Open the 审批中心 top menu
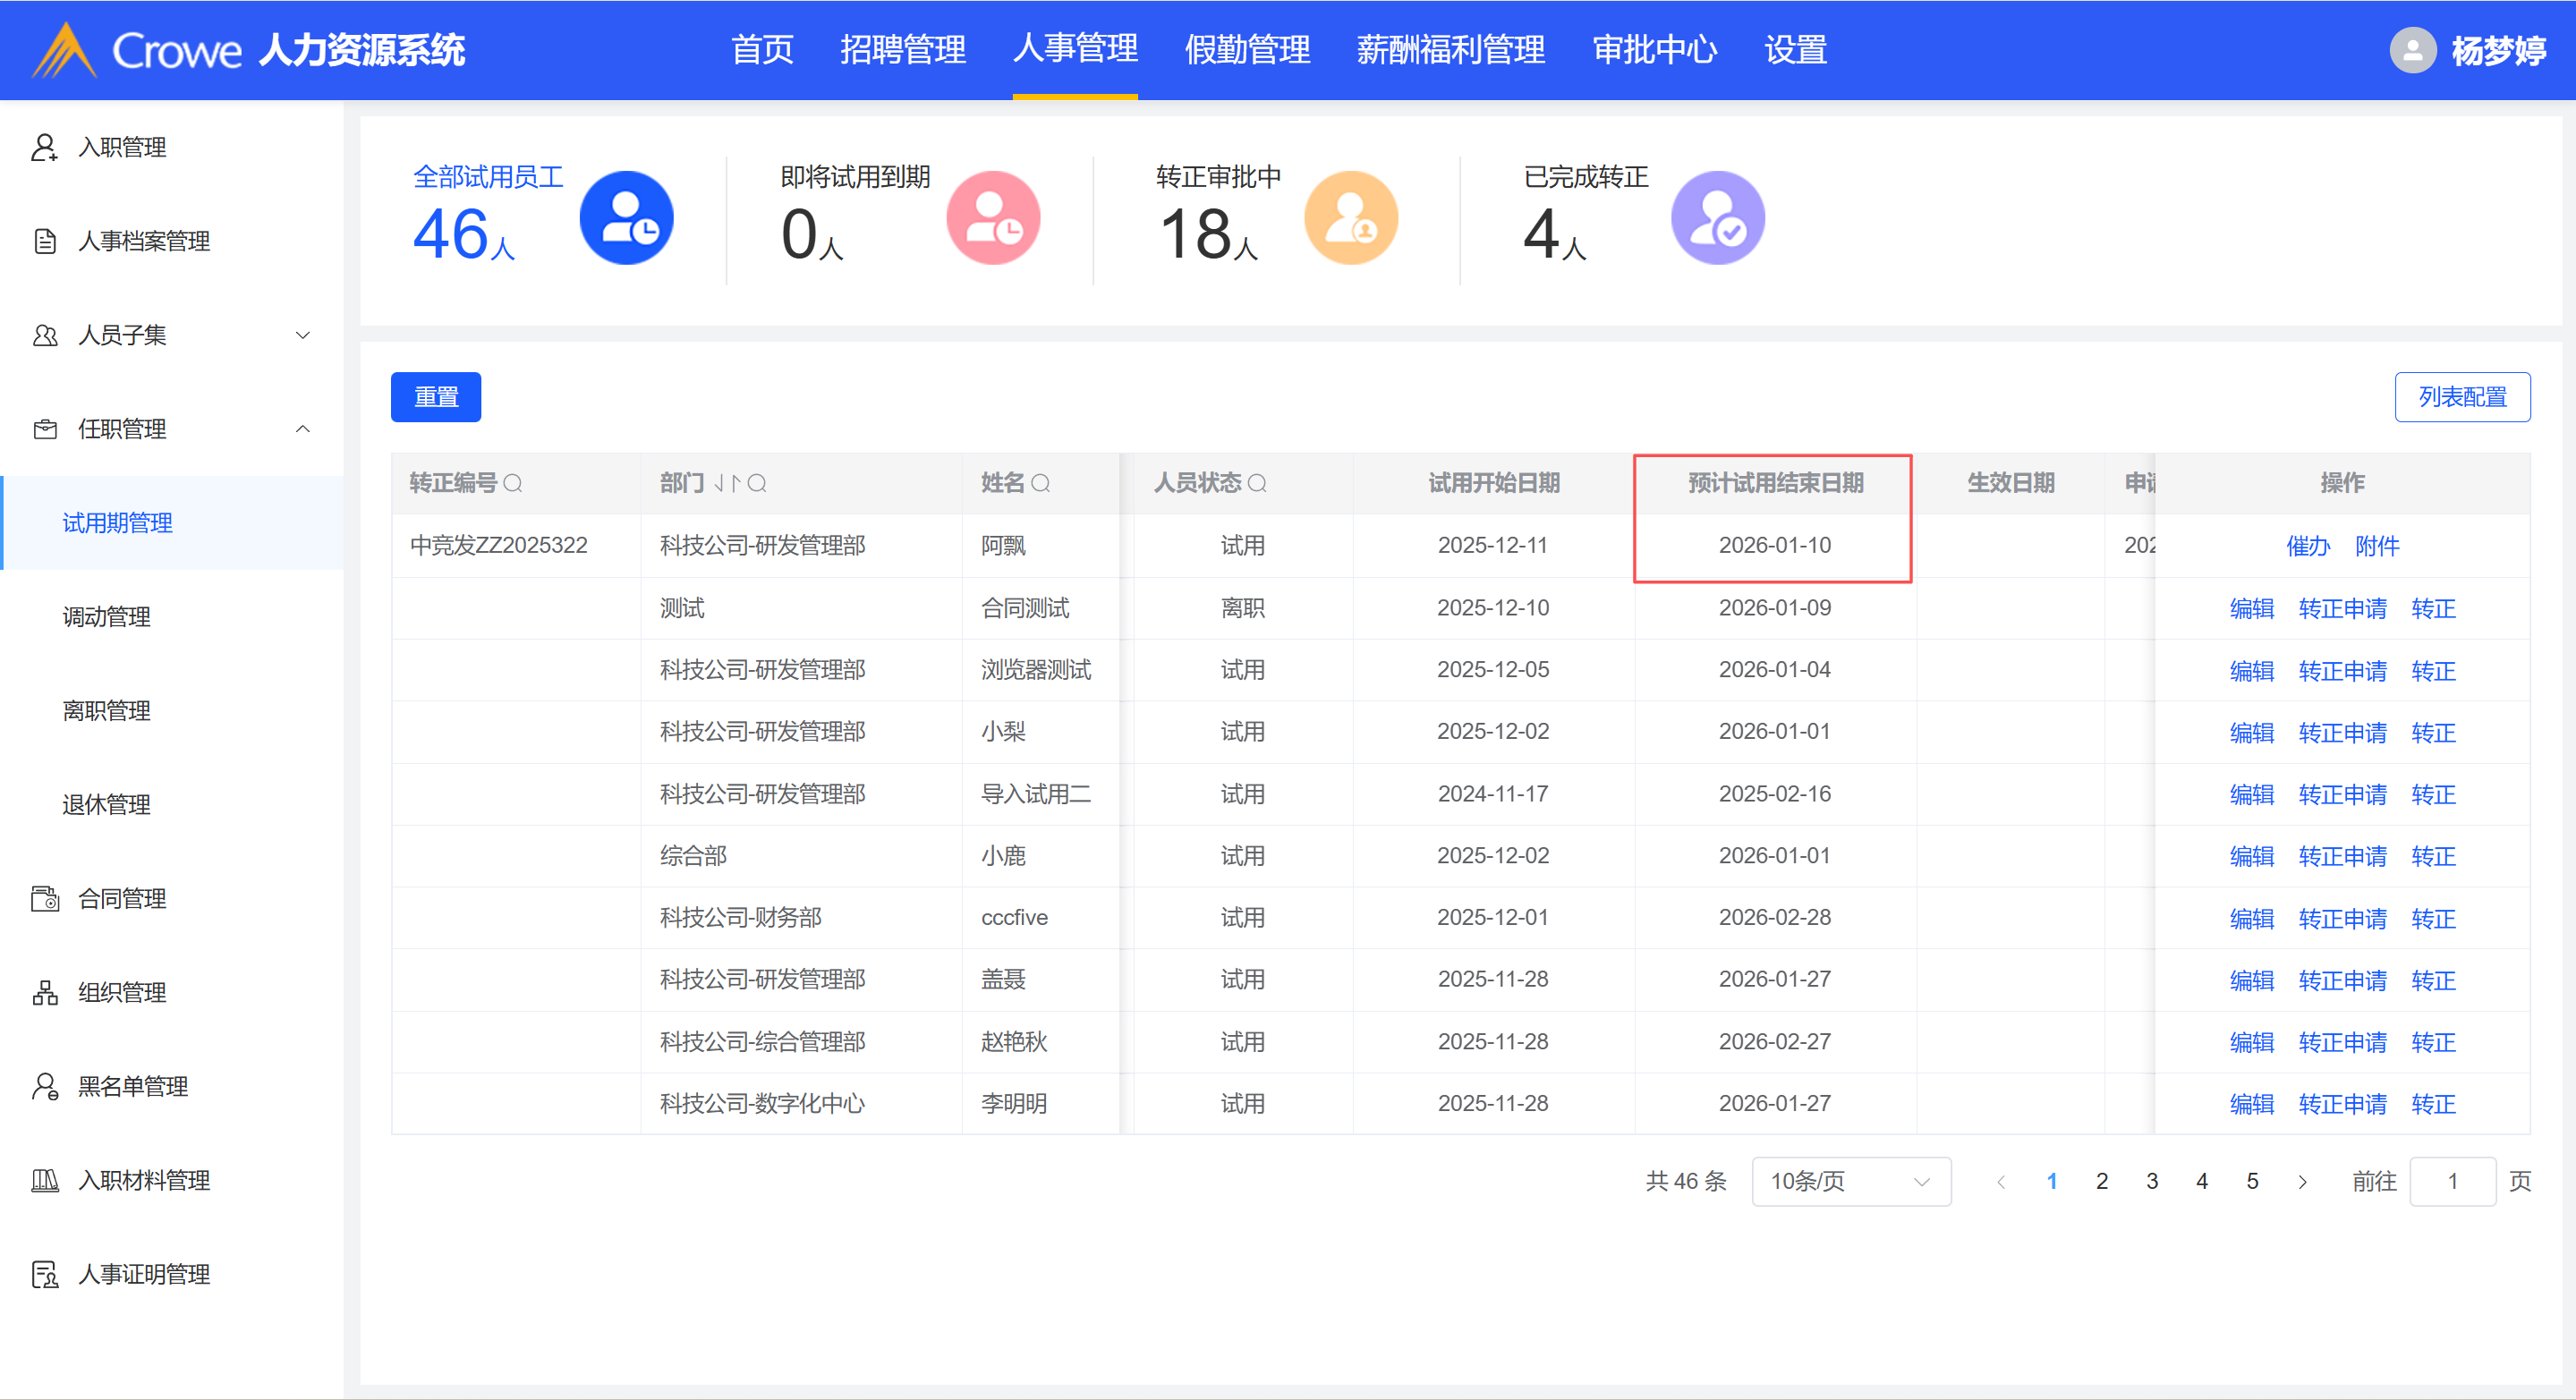 coord(1654,50)
